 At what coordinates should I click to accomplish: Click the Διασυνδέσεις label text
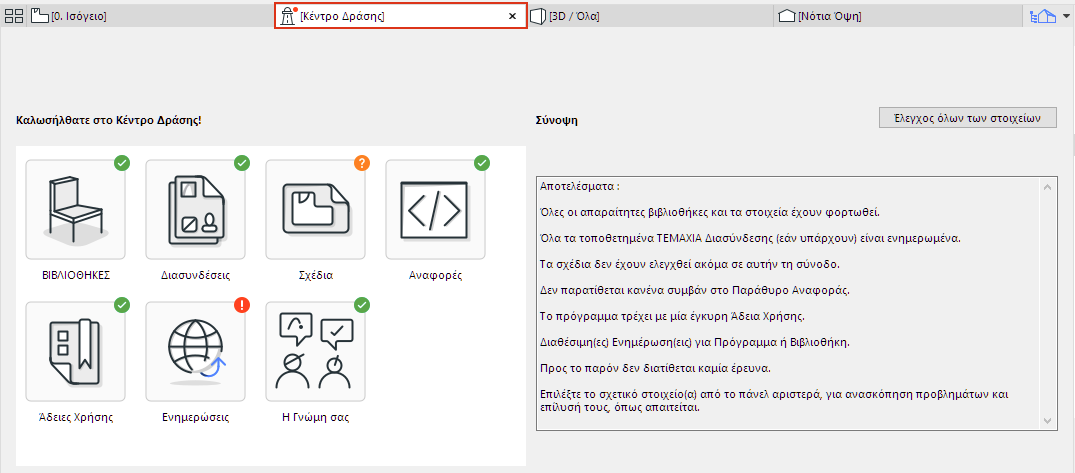point(195,276)
